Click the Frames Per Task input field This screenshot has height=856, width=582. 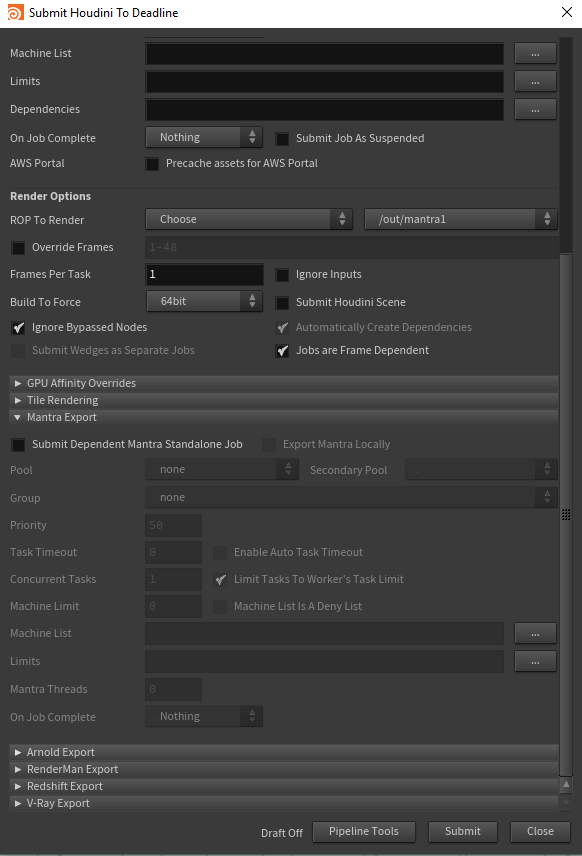tap(204, 275)
